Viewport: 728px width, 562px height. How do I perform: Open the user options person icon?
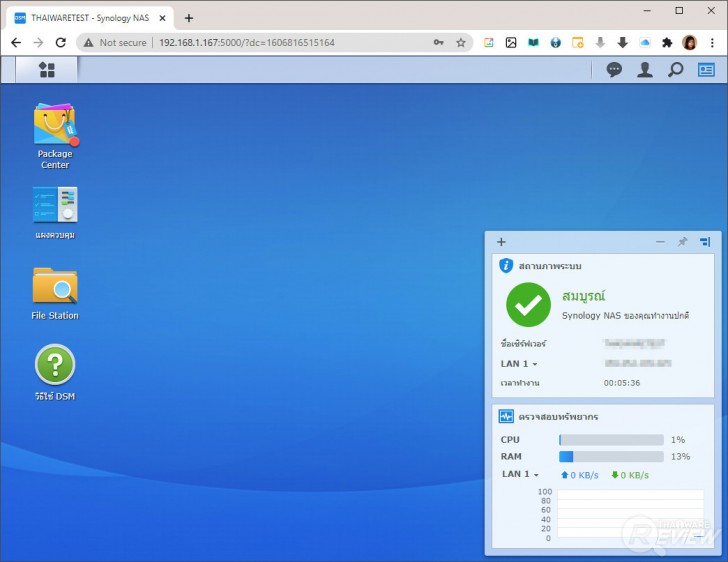point(645,70)
